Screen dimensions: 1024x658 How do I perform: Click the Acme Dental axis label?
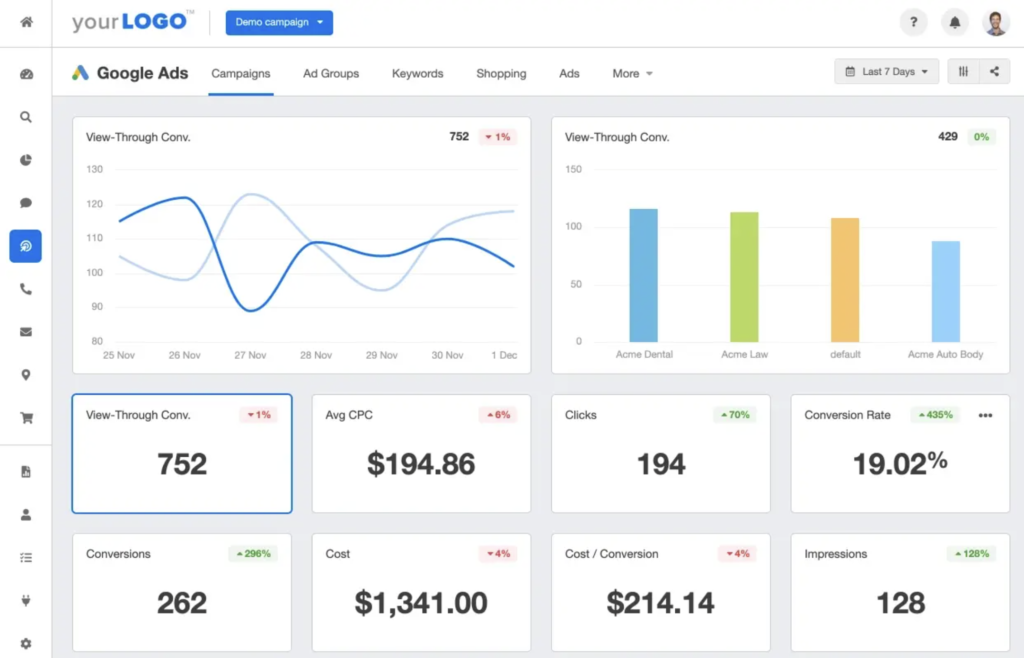pos(644,354)
